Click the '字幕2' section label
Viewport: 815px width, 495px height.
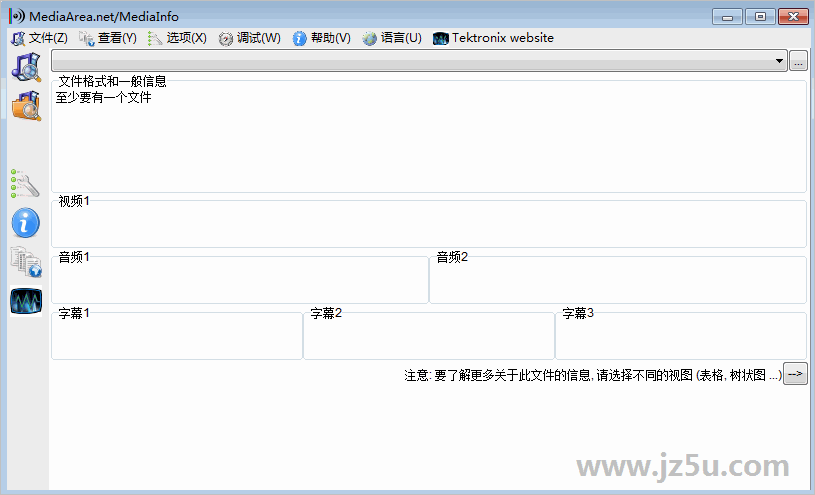pos(326,313)
